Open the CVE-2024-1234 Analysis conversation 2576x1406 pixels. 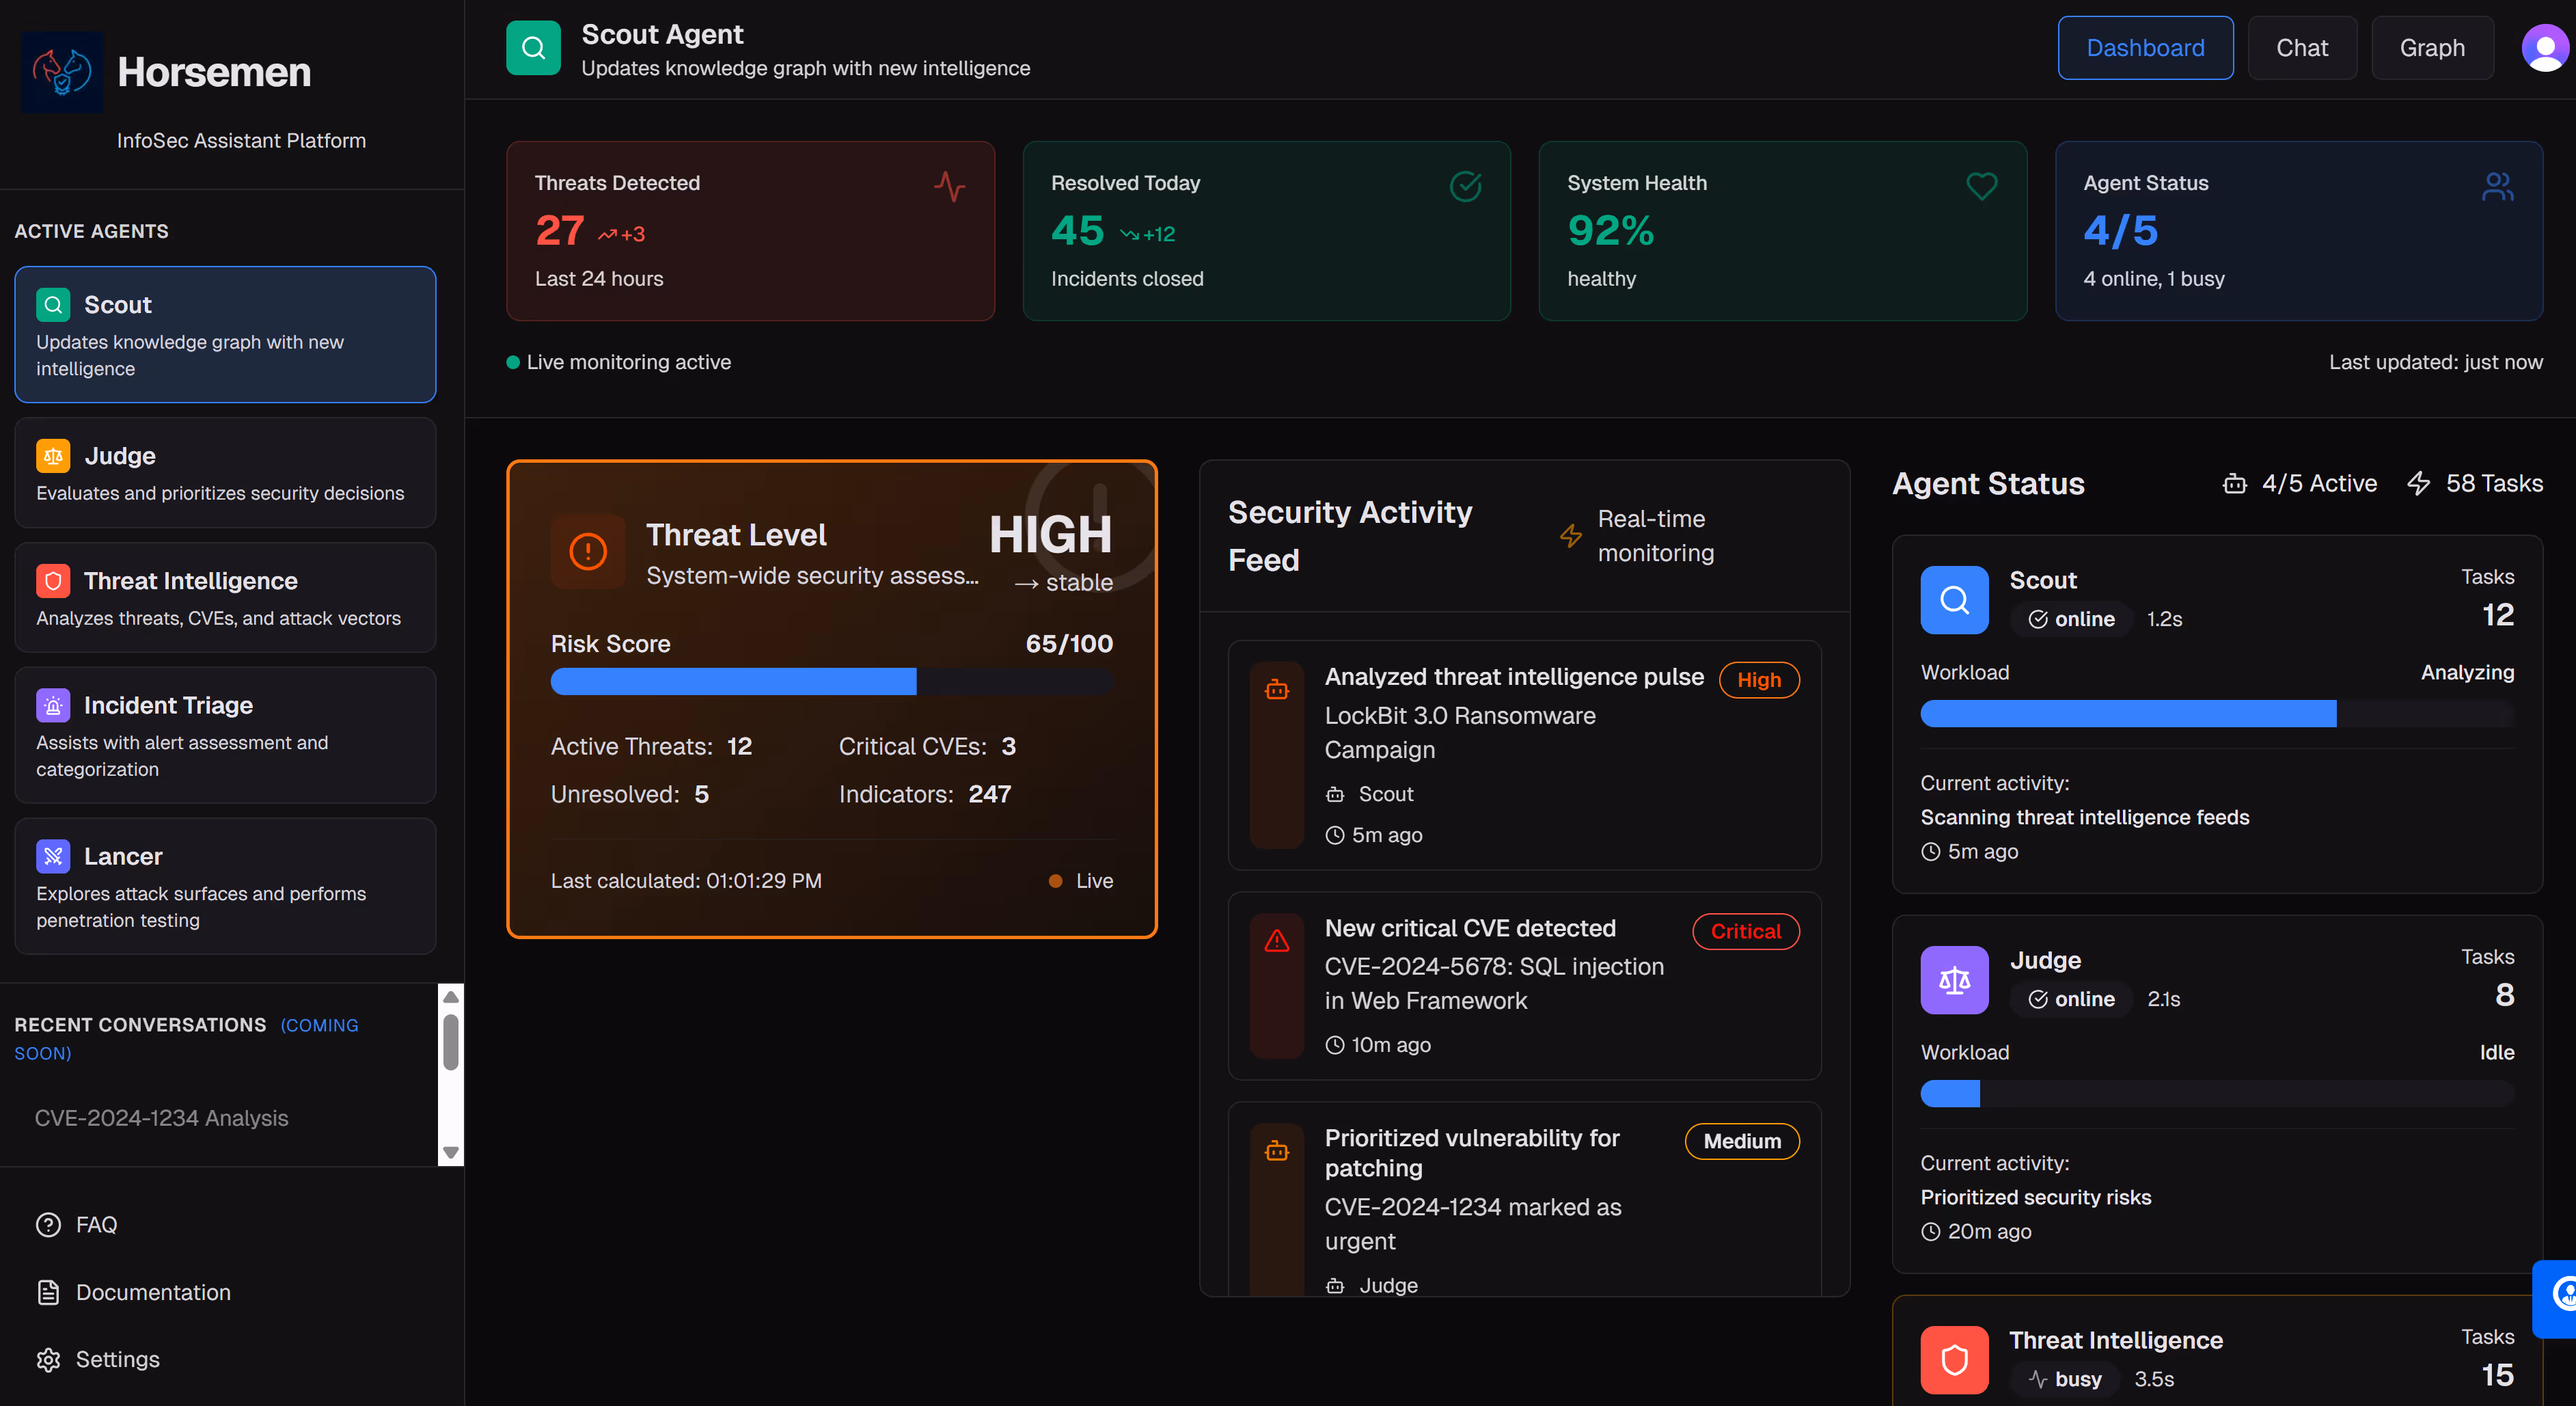click(161, 1118)
